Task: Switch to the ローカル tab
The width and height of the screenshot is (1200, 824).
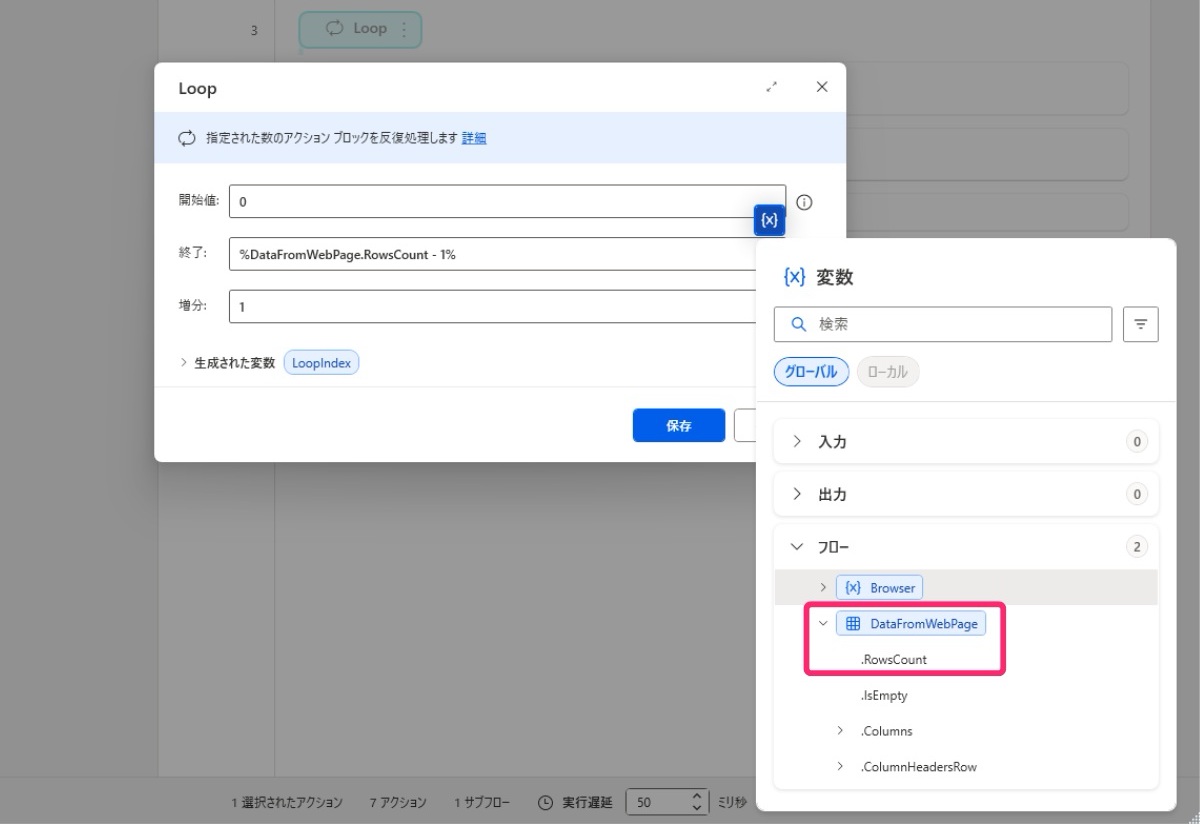Action: point(888,372)
